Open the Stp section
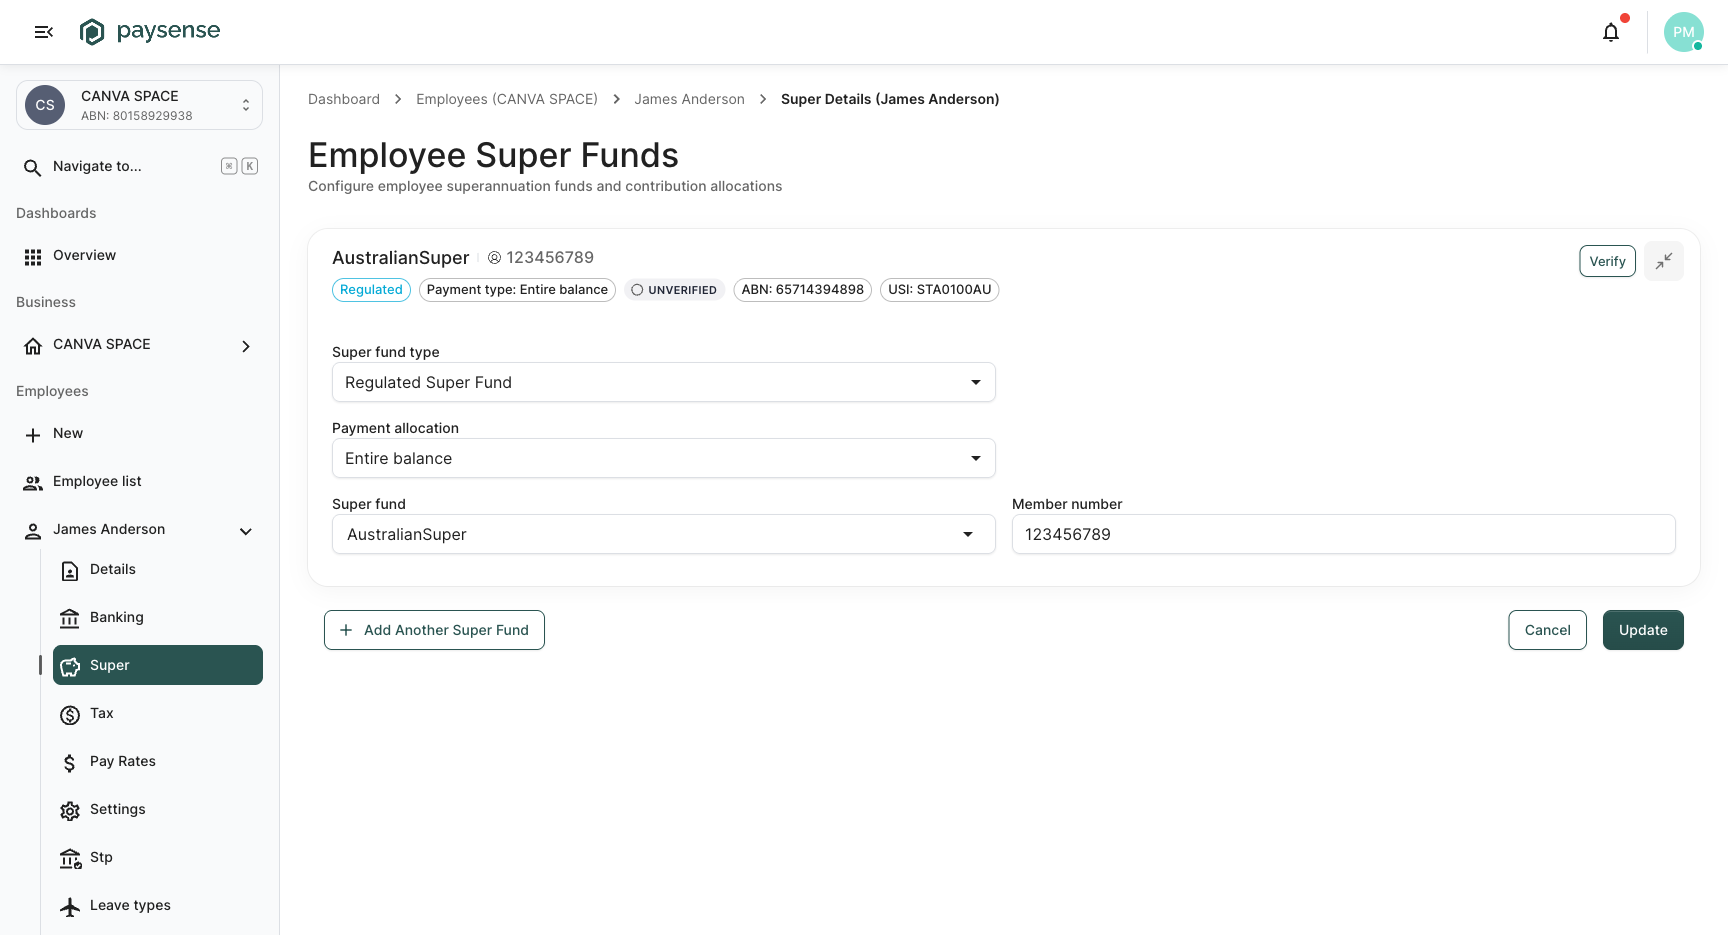Screen dimensions: 1728x935 click(x=158, y=857)
